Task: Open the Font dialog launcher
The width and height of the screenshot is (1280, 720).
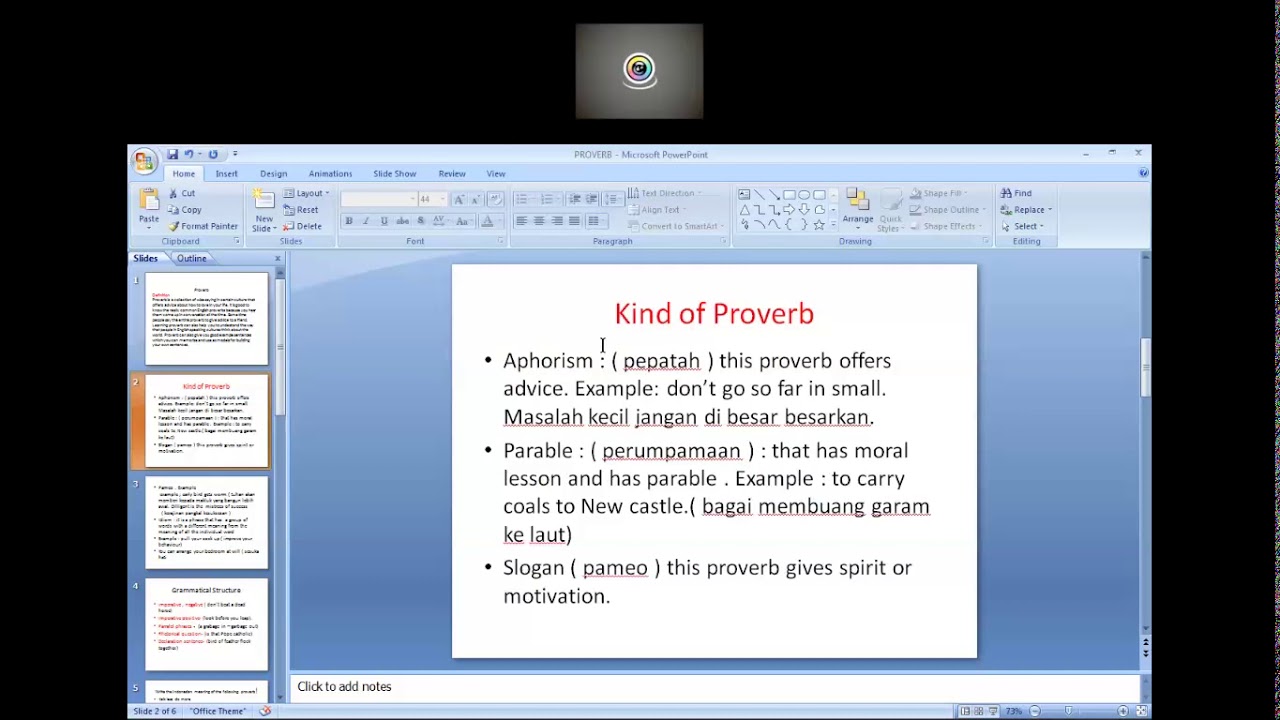Action: [x=499, y=241]
